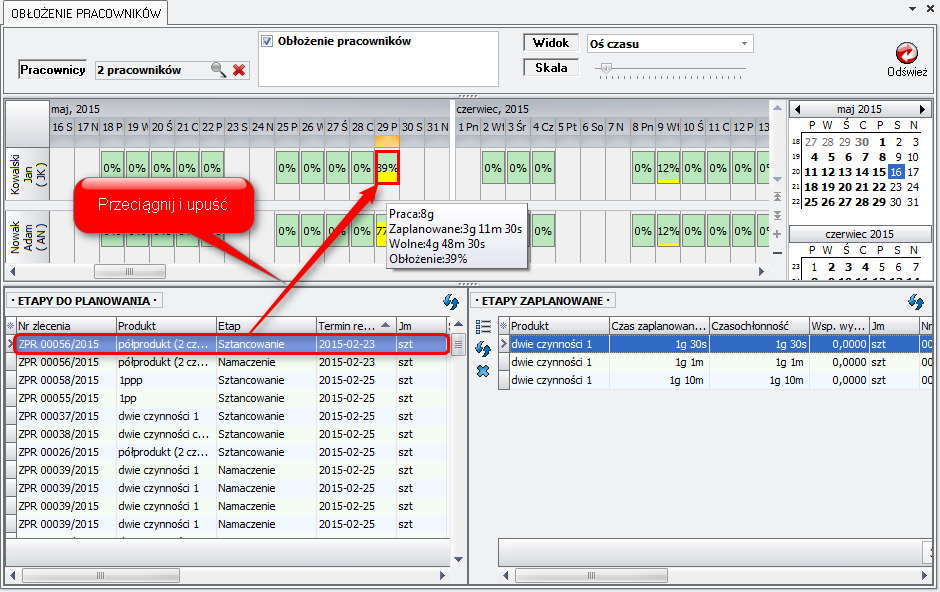Click minus icon beside timeline scrollbar
Image resolution: width=940 pixels, height=592 pixels.
pos(778,252)
